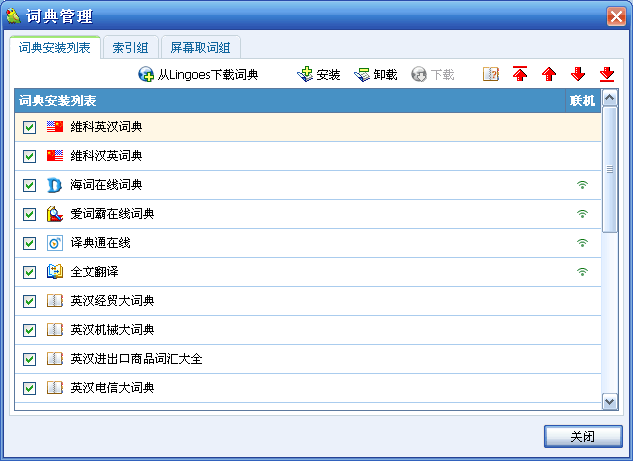The image size is (633, 461).
Task: Toggle the 英汉进出口商品词汇大全 checkbox
Action: (29, 359)
